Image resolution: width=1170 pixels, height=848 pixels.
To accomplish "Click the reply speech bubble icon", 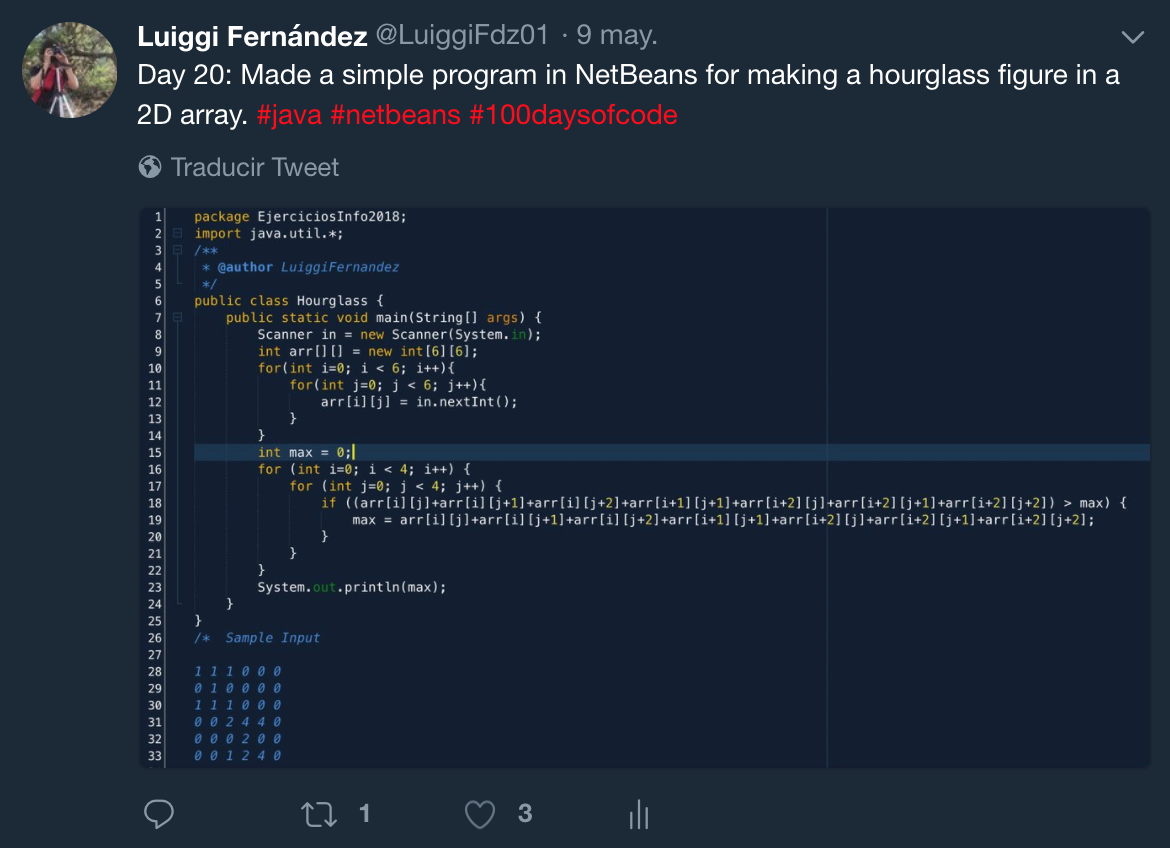I will point(159,814).
